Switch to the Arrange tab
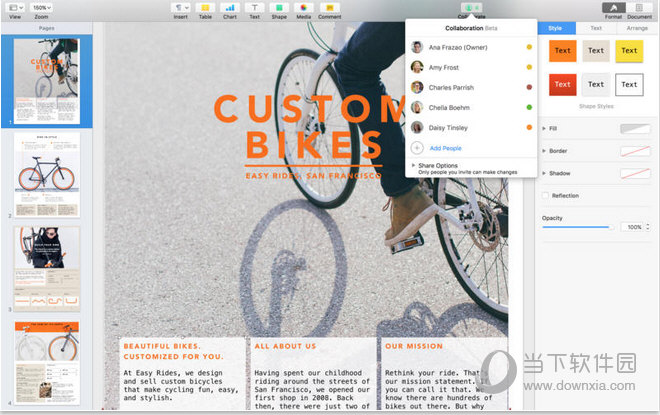The width and height of the screenshot is (660, 415). point(637,29)
